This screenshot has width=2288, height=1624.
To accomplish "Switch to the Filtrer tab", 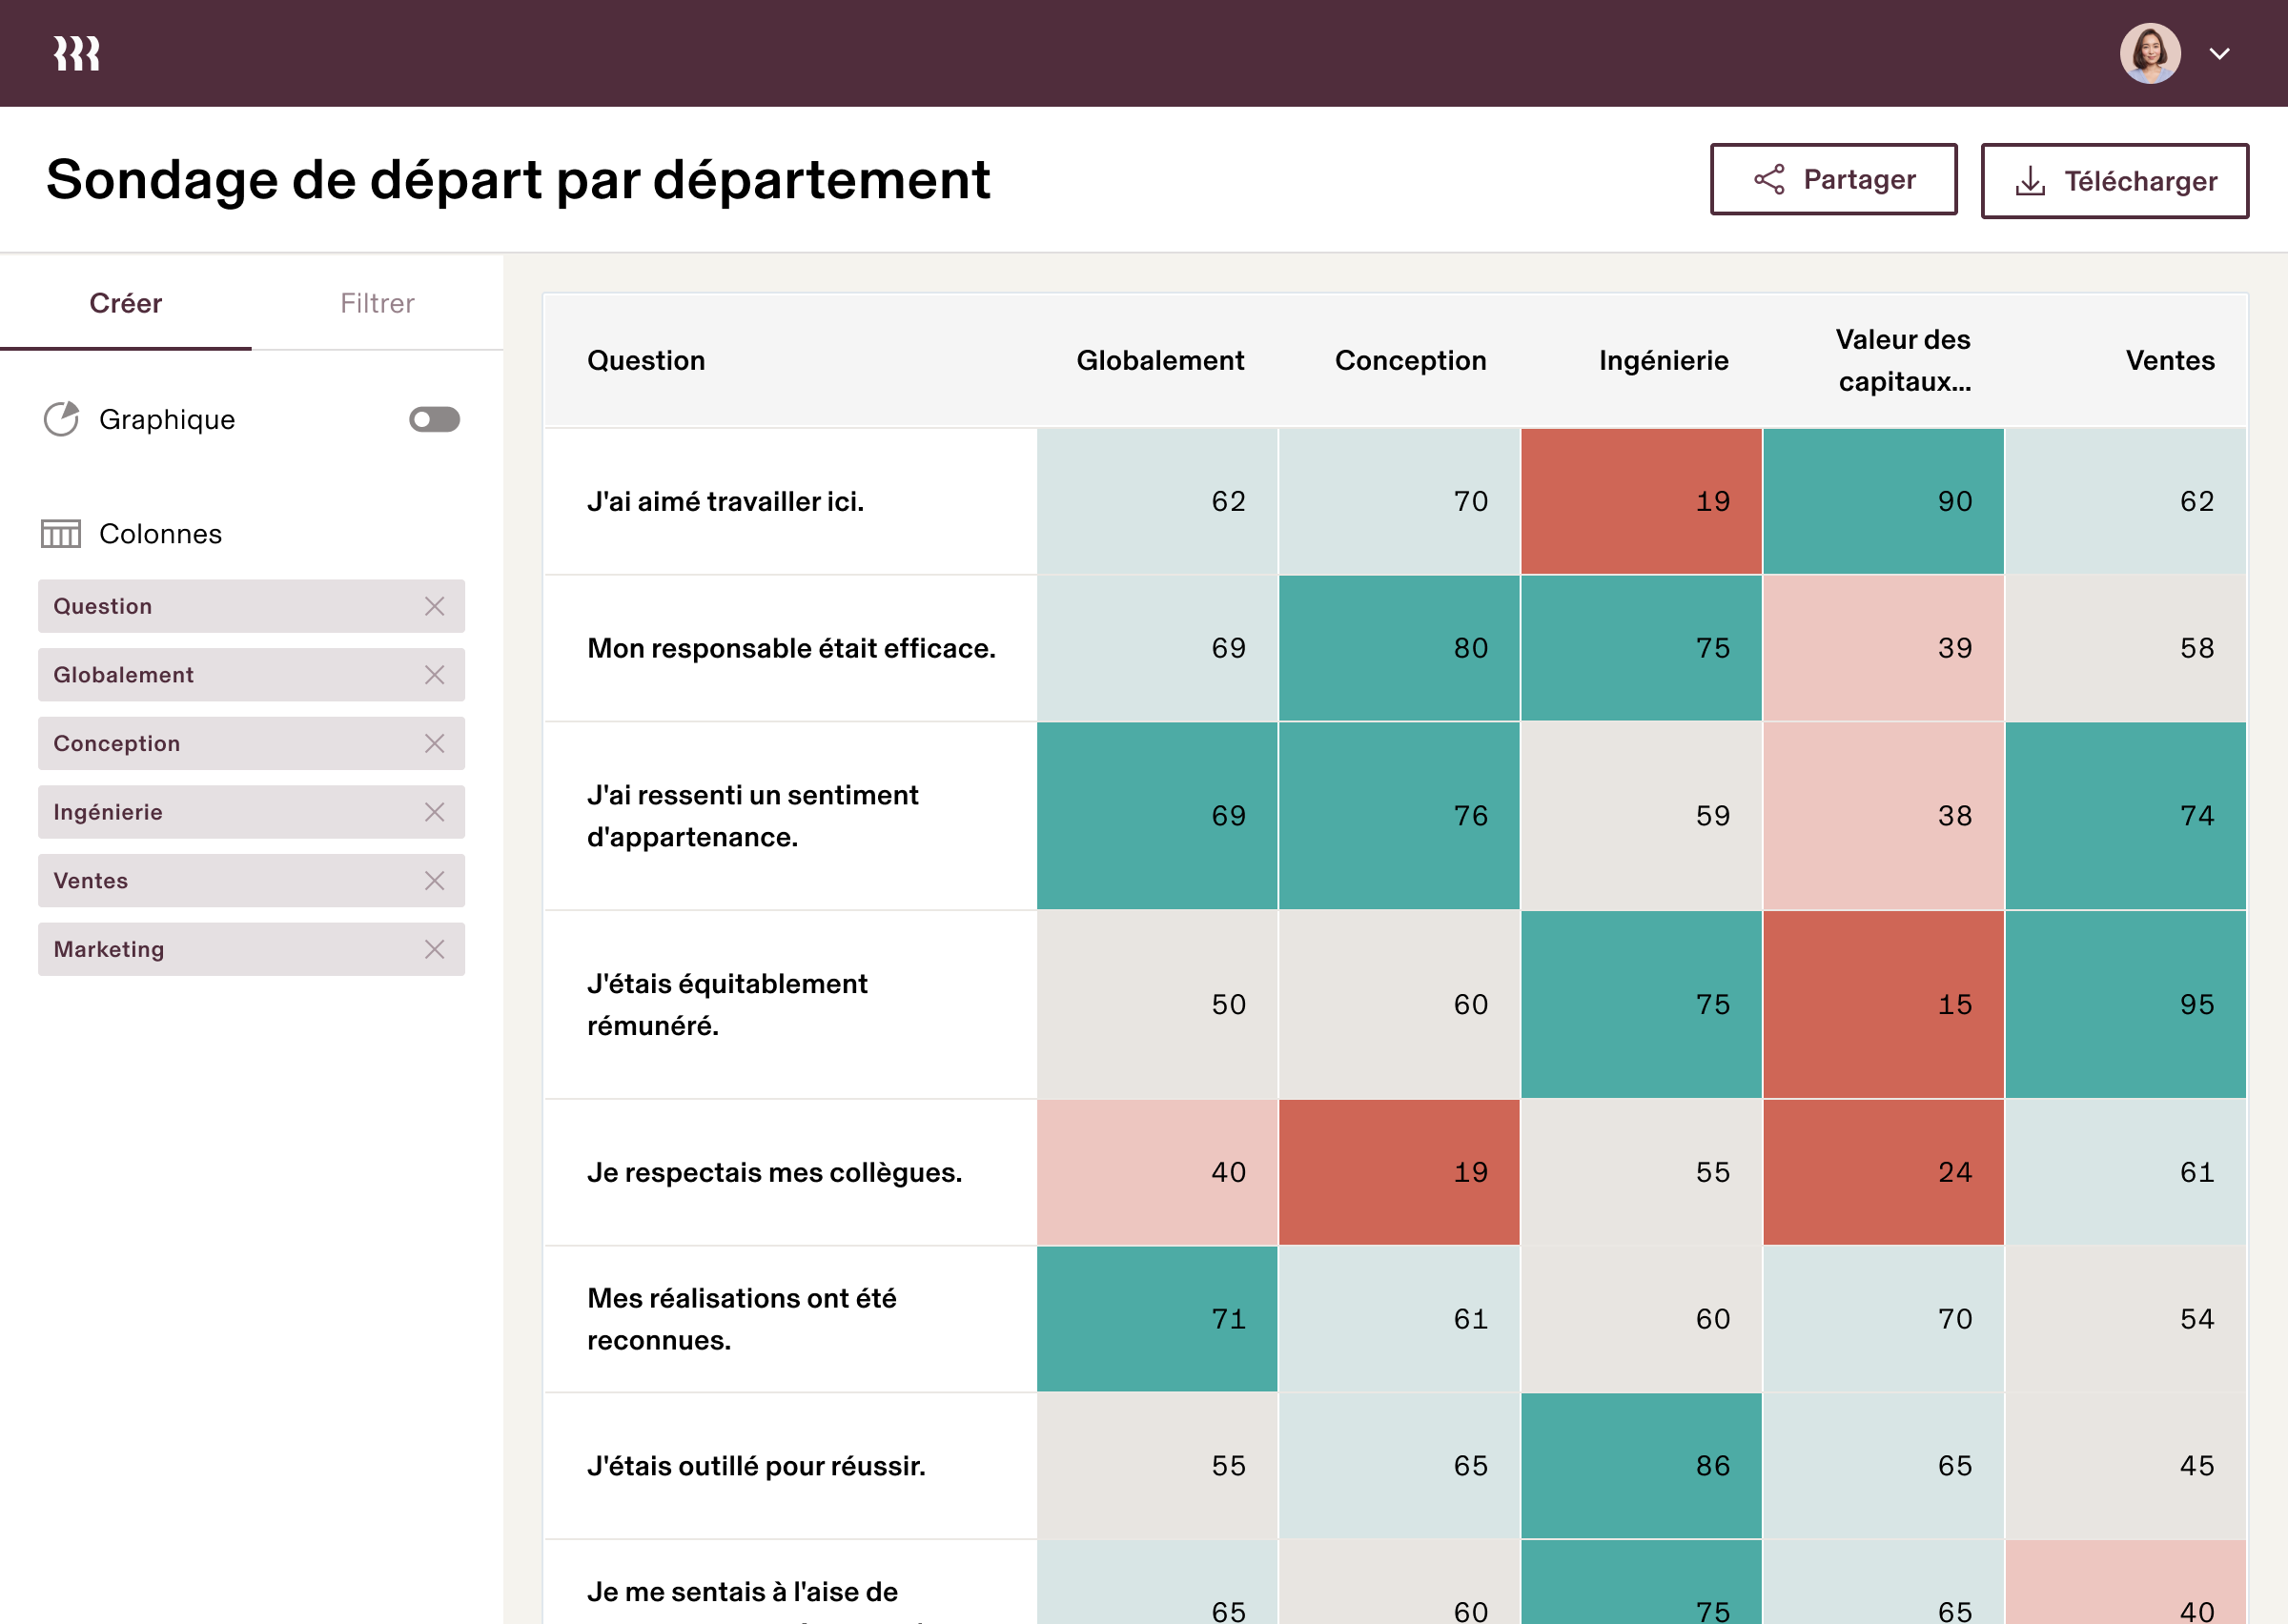I will click(377, 303).
